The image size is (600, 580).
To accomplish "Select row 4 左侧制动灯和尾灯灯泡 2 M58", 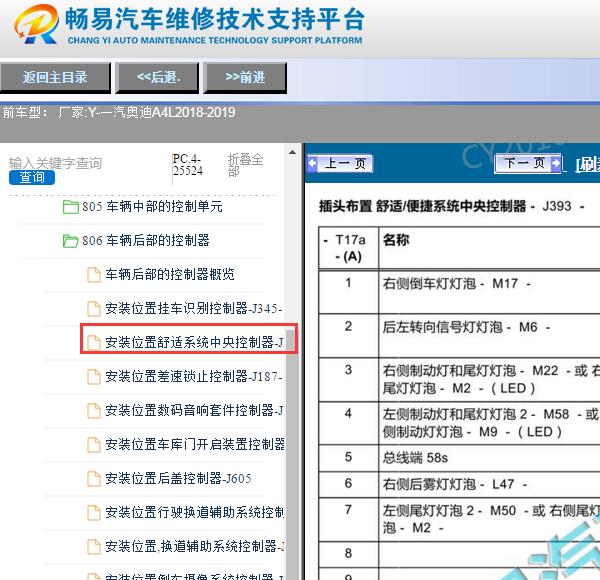I will [459, 423].
